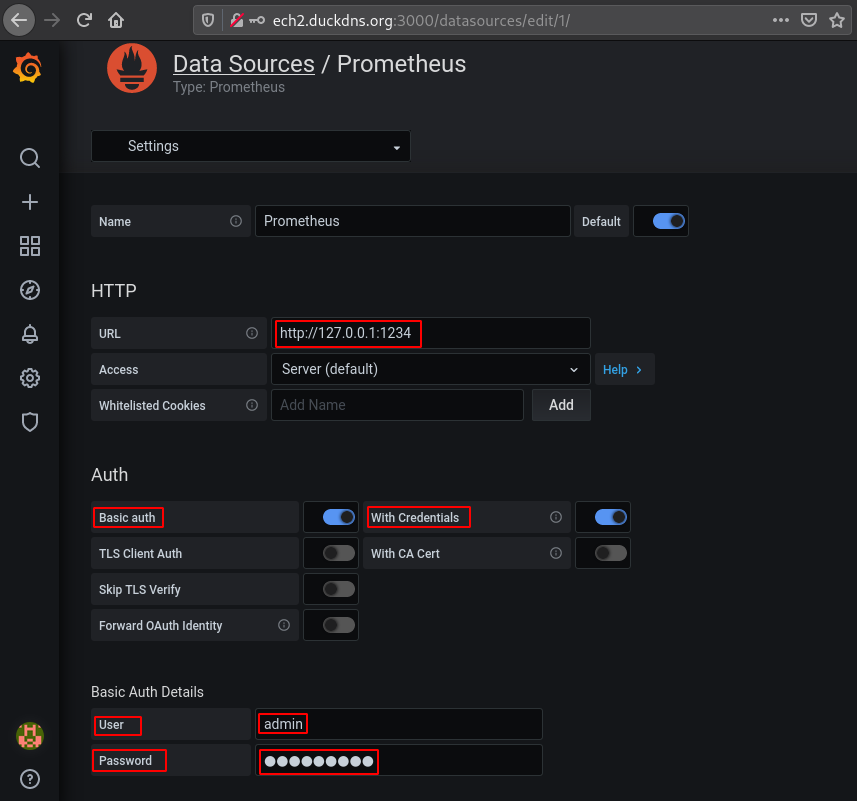The width and height of the screenshot is (857, 801).
Task: Go back with browser back arrow
Action: pyautogui.click(x=19, y=21)
